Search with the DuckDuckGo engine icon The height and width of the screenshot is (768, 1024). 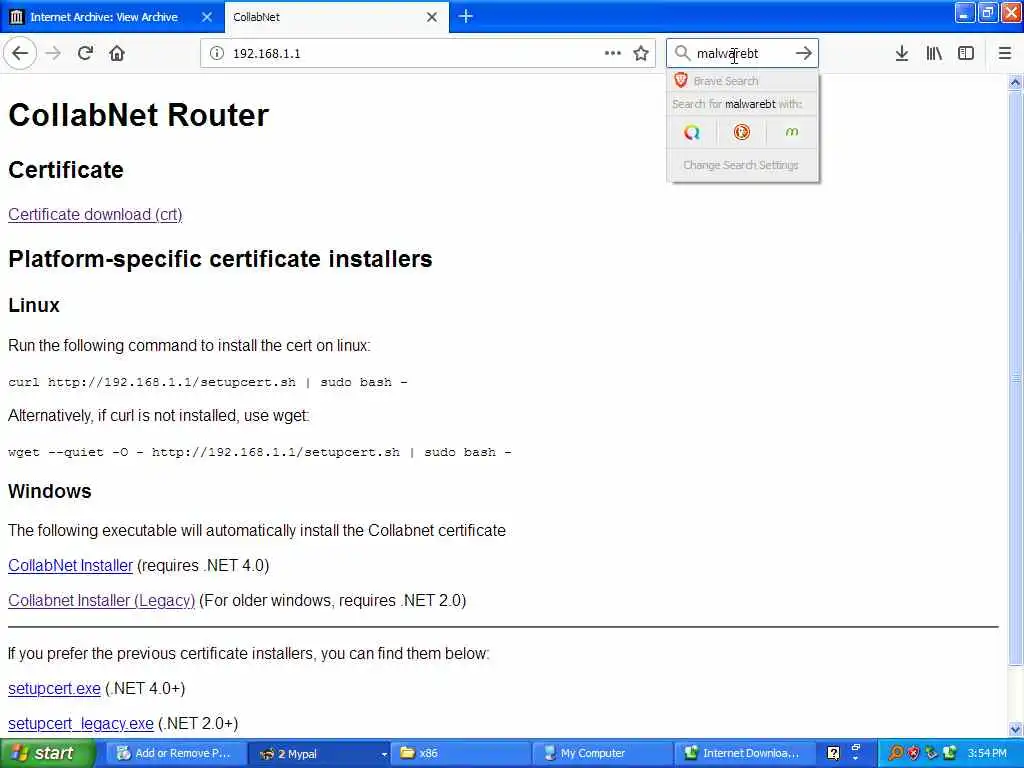(x=742, y=133)
